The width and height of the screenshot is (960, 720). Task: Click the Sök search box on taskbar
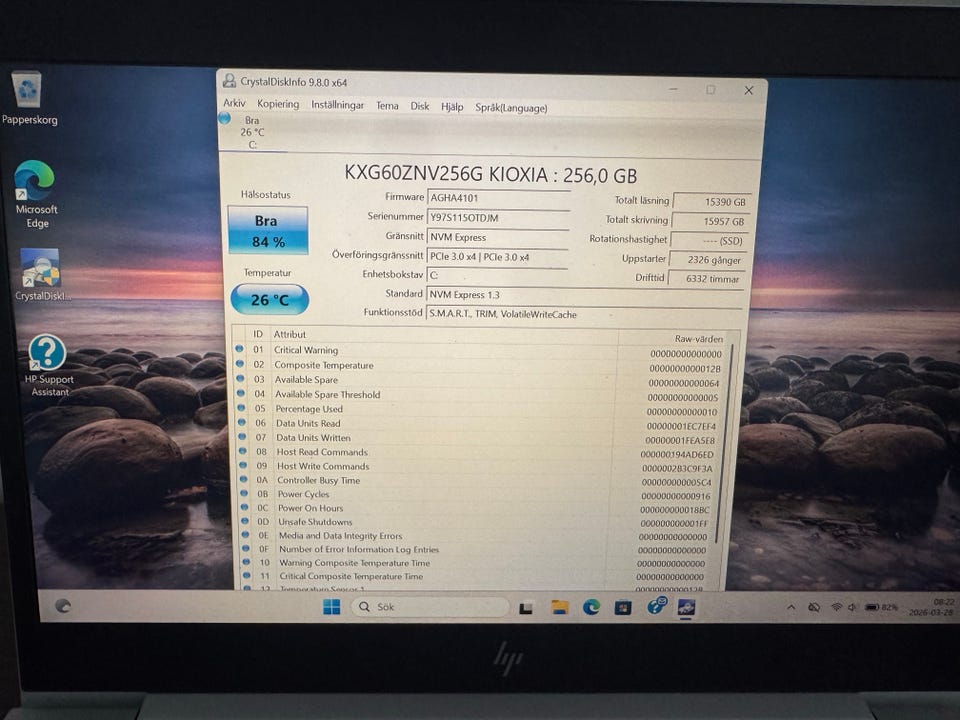click(x=430, y=607)
